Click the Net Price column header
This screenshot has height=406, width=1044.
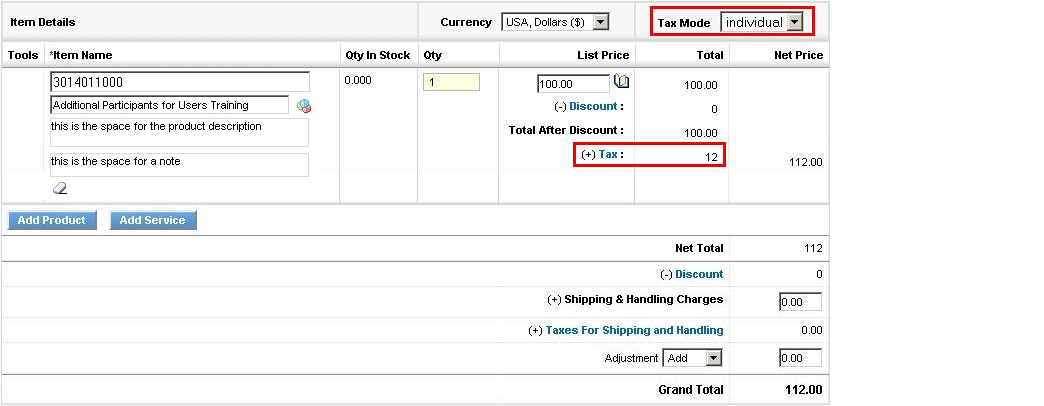(798, 55)
